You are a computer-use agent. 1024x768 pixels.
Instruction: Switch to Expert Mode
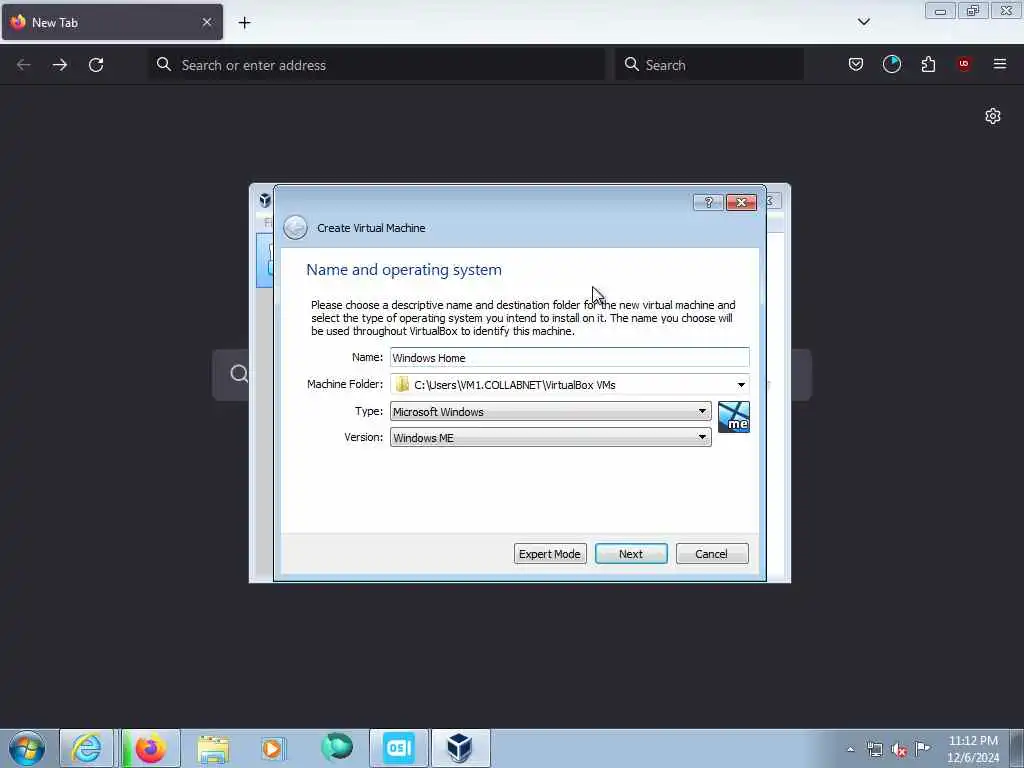tap(550, 554)
